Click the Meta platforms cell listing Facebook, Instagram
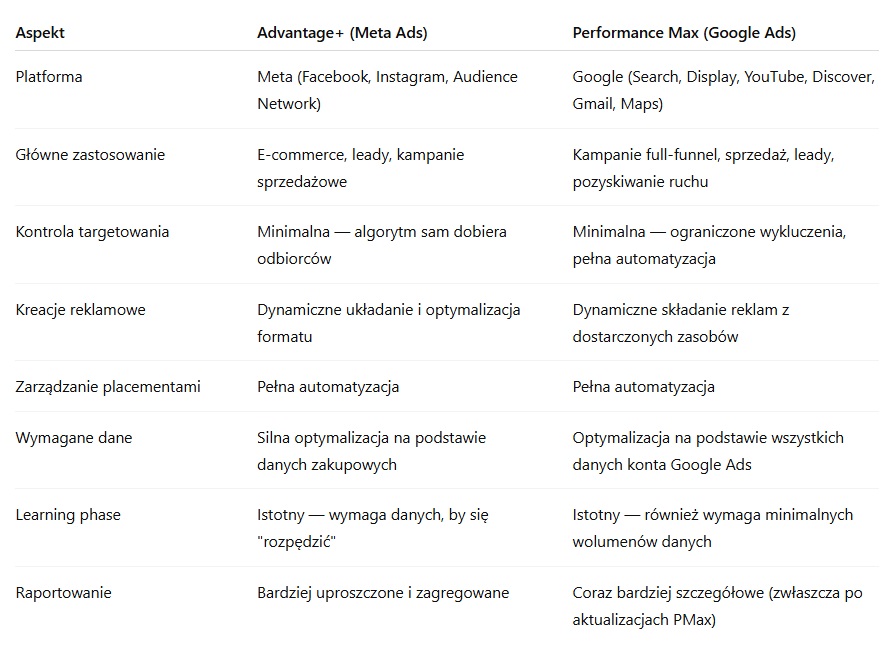 387,90
